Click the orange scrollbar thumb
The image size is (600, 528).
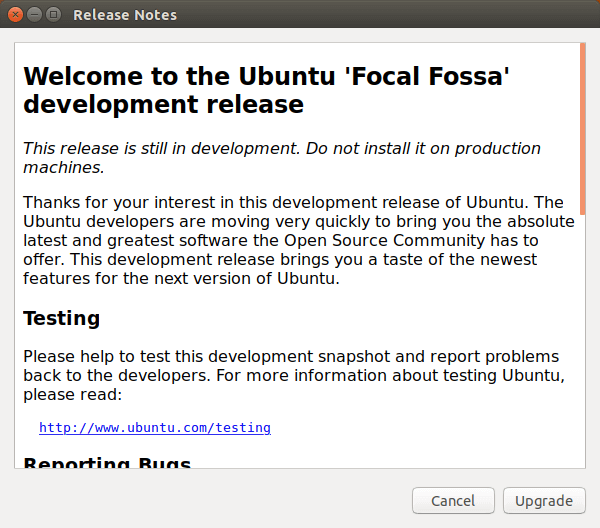[x=582, y=130]
